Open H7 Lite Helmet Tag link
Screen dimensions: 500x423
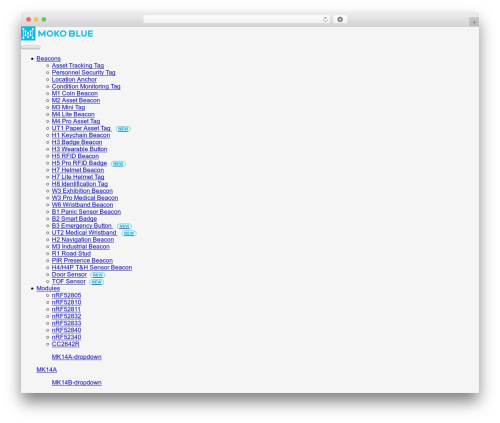tap(78, 177)
